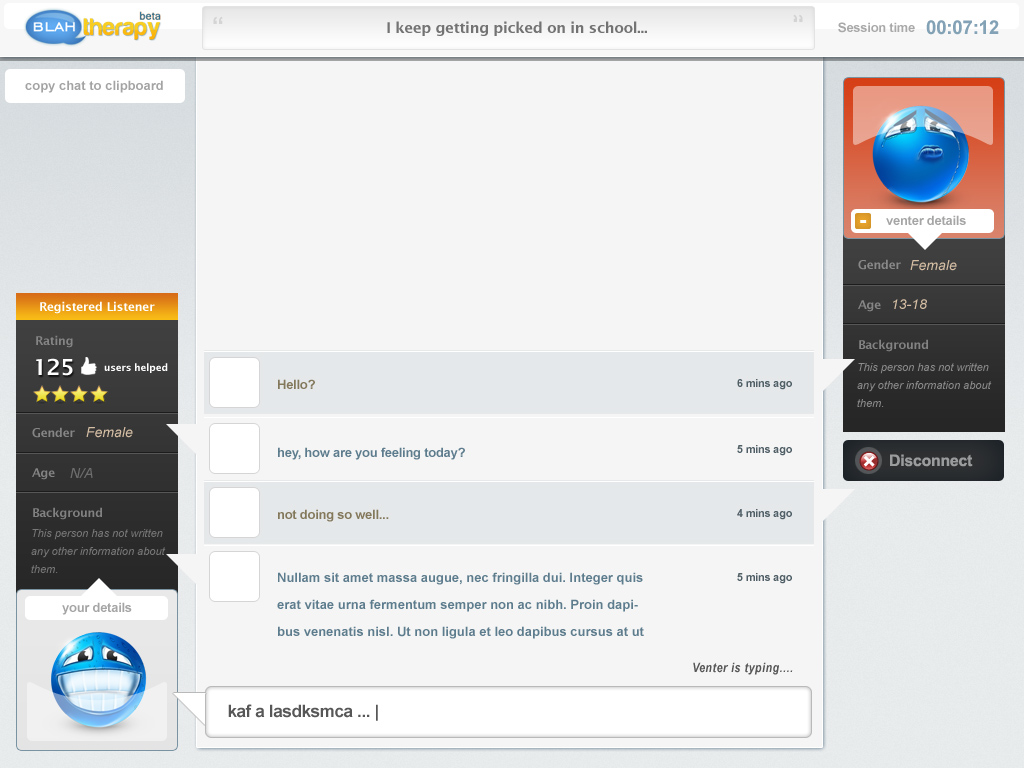Viewport: 1024px width, 768px height.
Task: Collapse venter details with the minus icon
Action: click(x=864, y=221)
